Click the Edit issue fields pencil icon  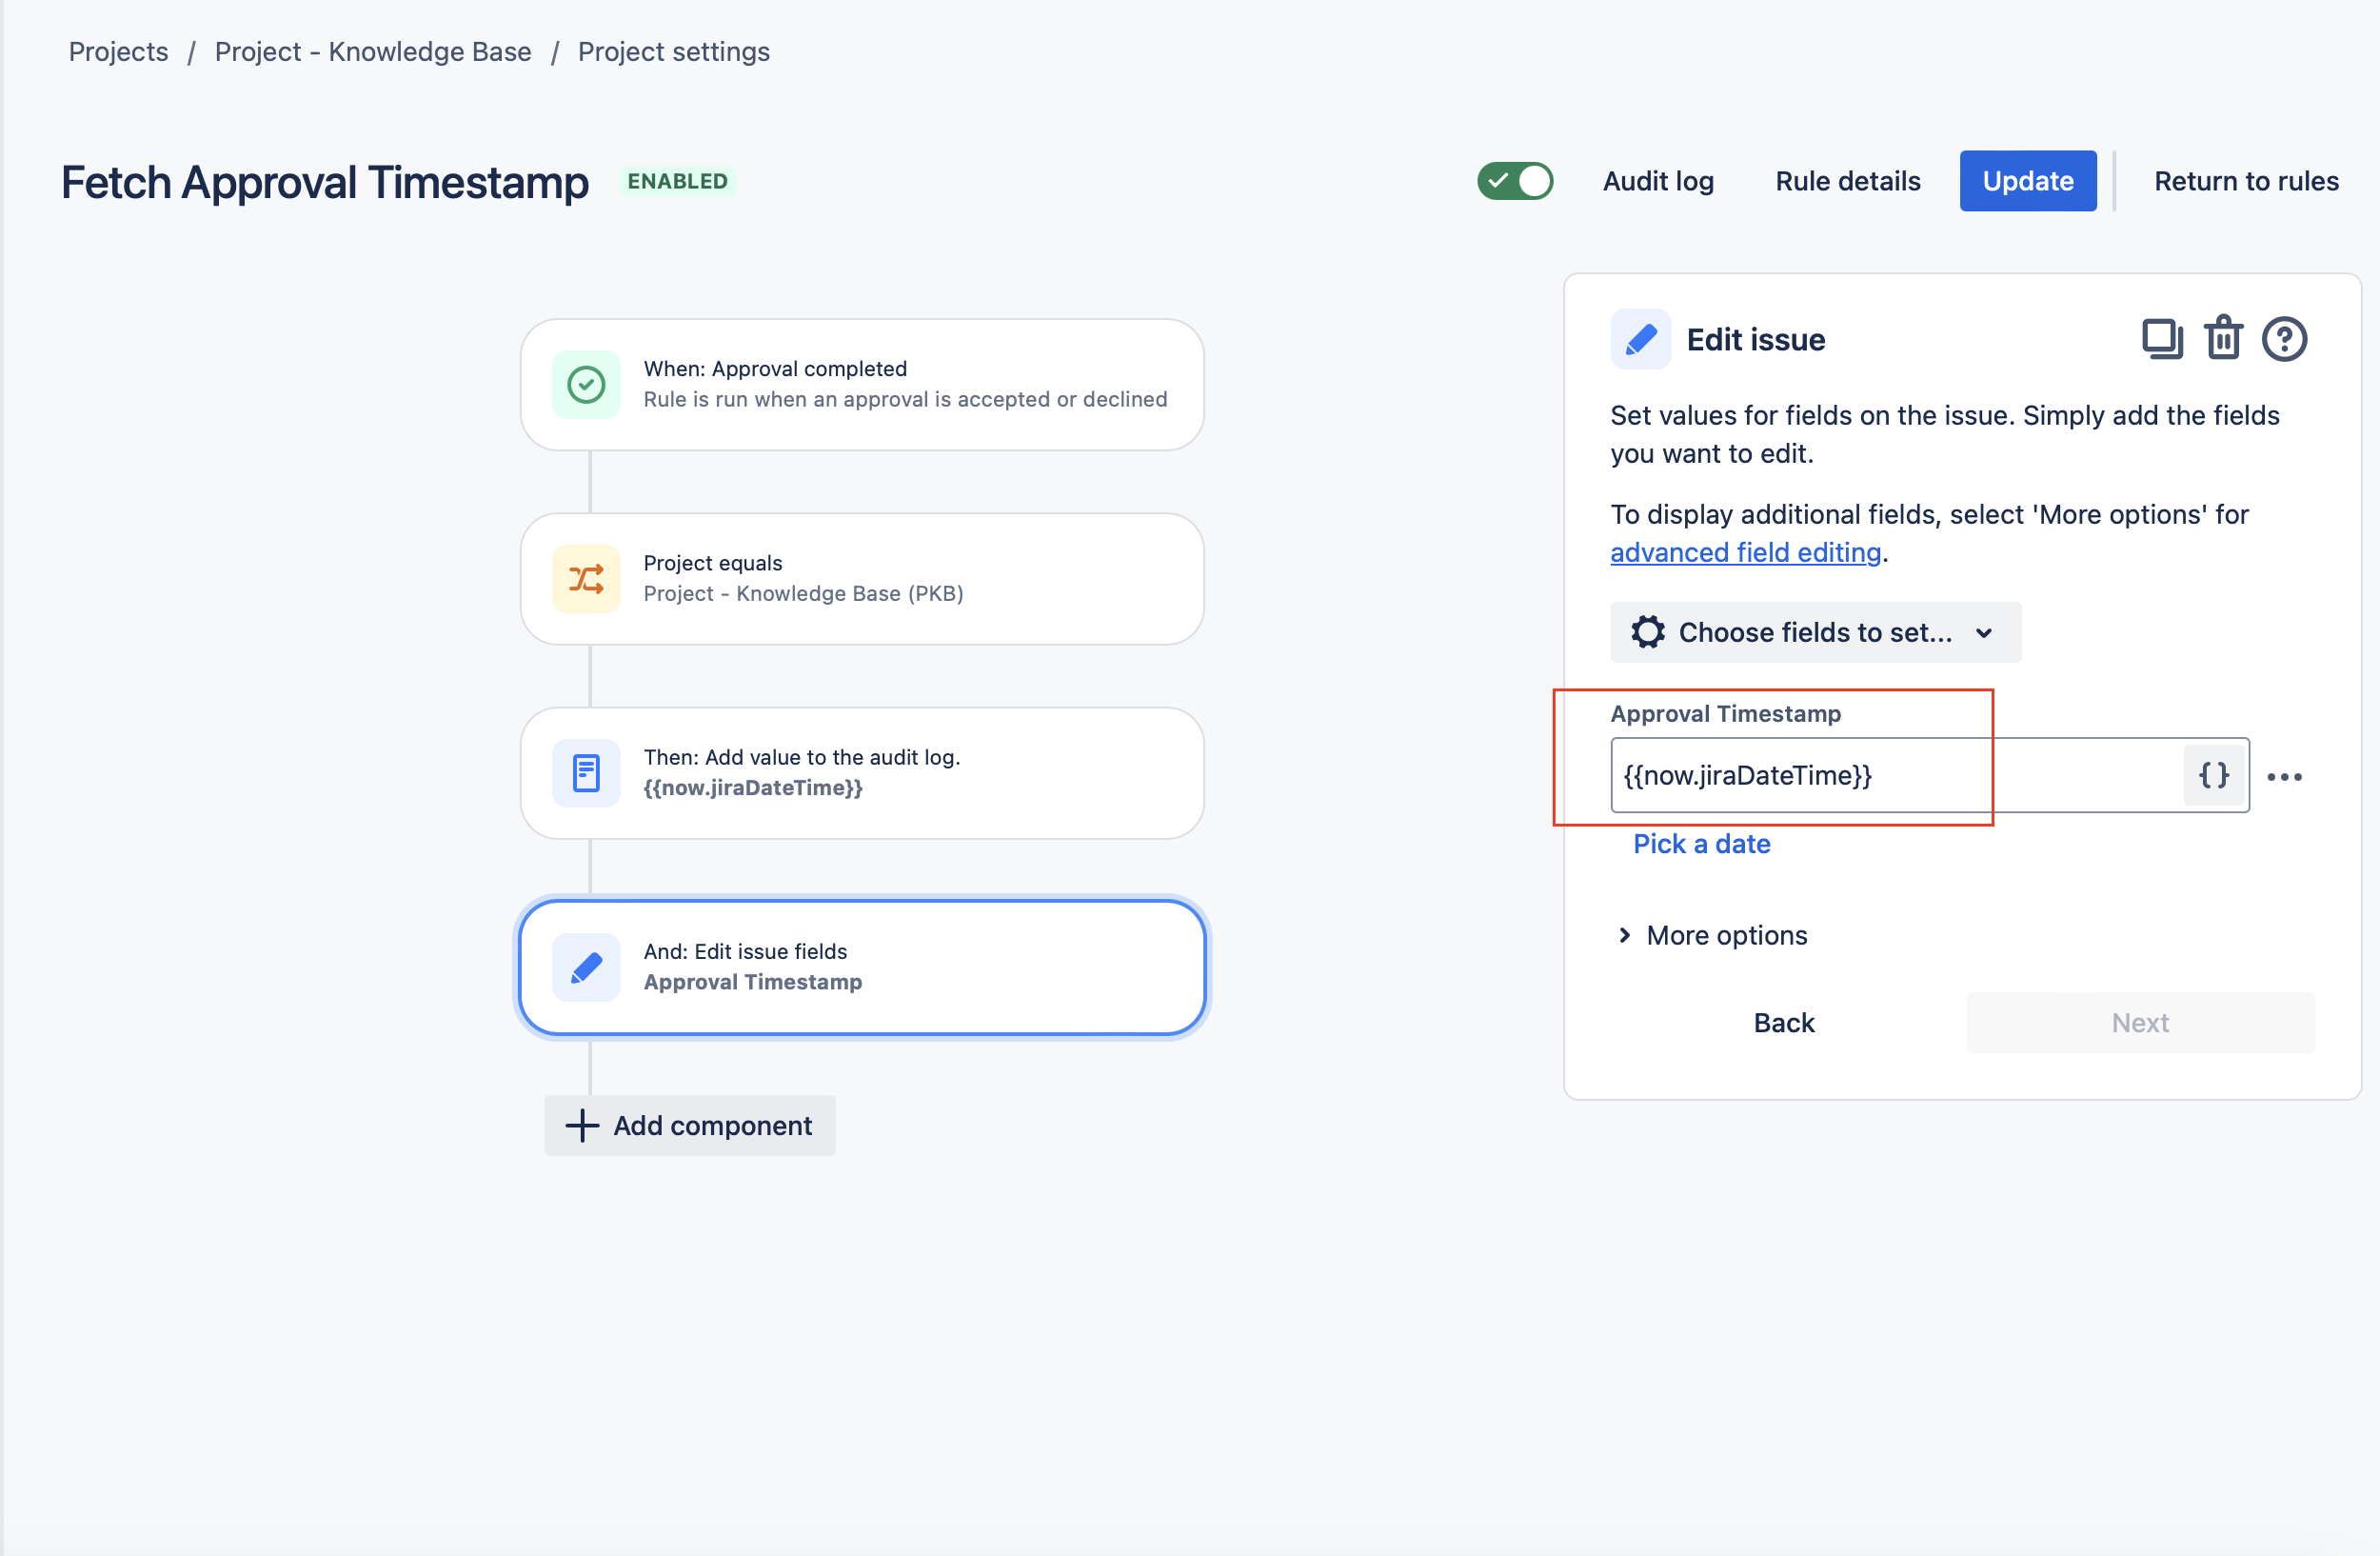coord(586,967)
